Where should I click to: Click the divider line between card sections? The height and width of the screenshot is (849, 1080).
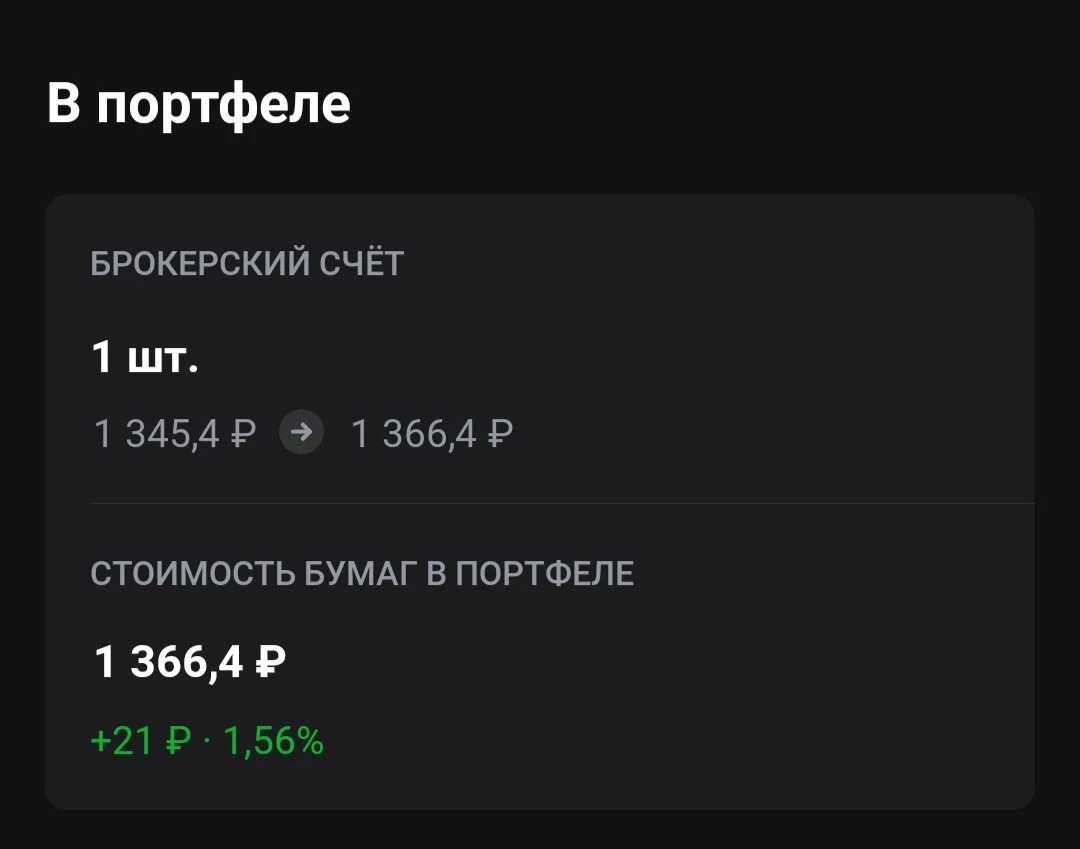562,503
